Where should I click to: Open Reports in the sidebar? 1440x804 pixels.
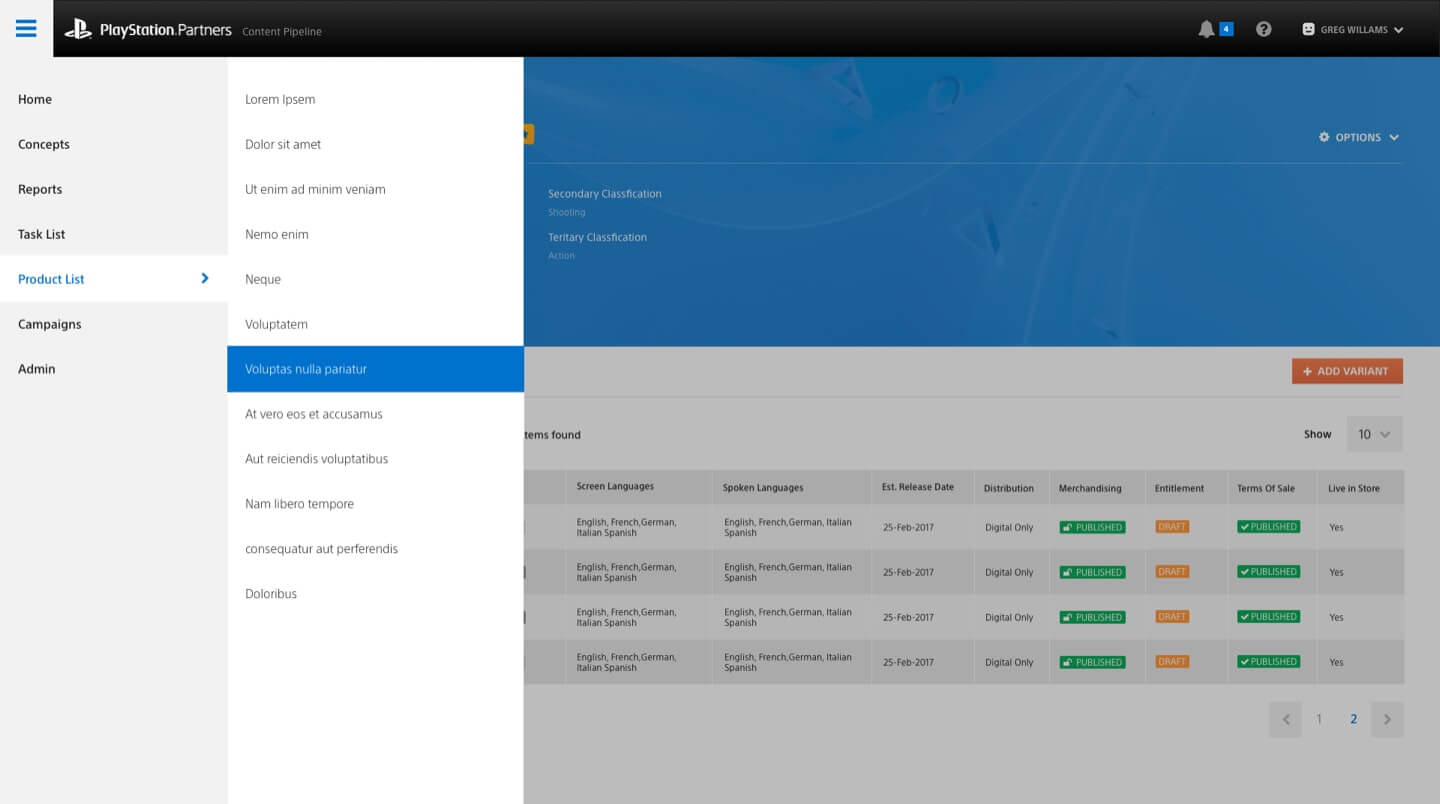(40, 189)
